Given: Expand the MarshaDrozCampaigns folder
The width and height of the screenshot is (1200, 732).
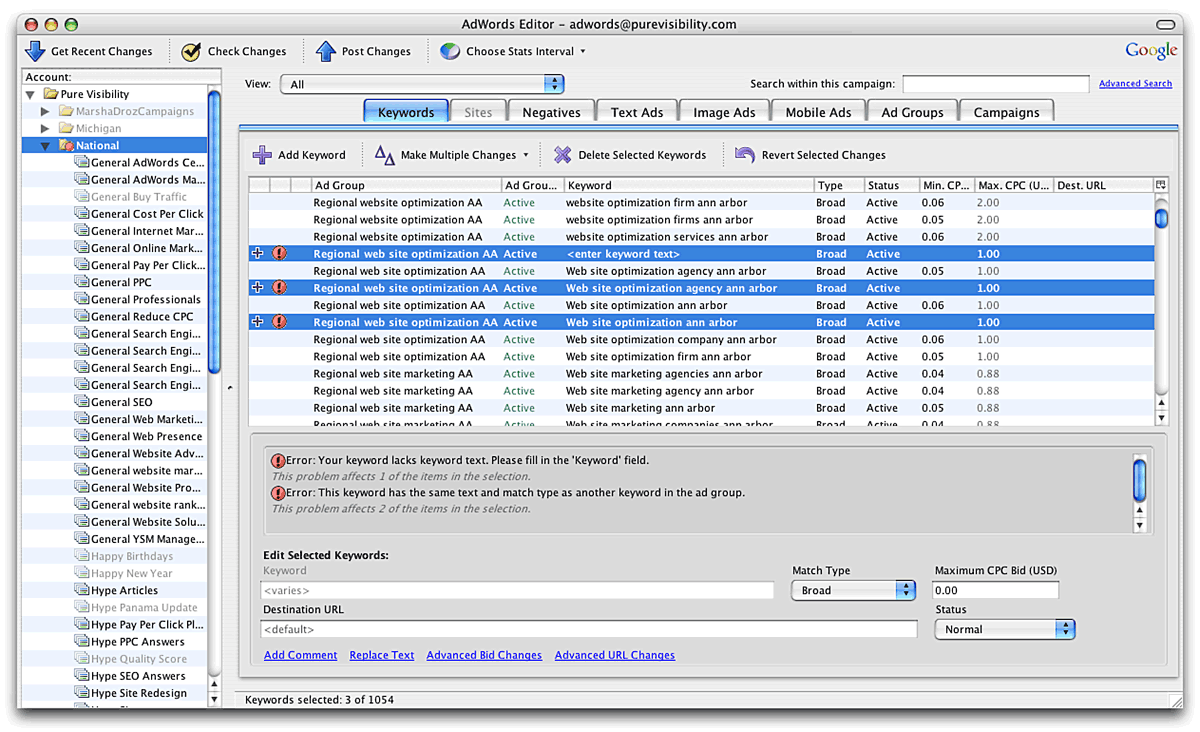Looking at the screenshot, I should 46,111.
